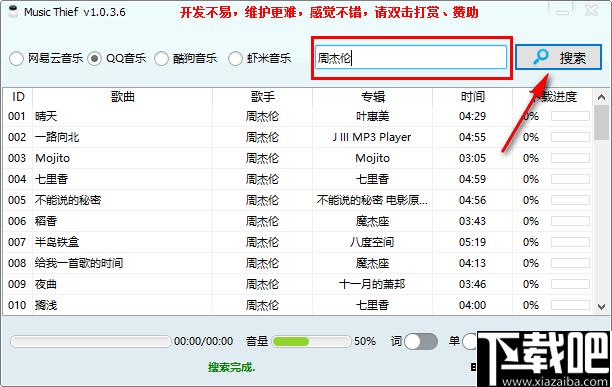Sort by the 歌曲 column header
Viewport: 612px width, 387px height.
pyautogui.click(x=123, y=96)
